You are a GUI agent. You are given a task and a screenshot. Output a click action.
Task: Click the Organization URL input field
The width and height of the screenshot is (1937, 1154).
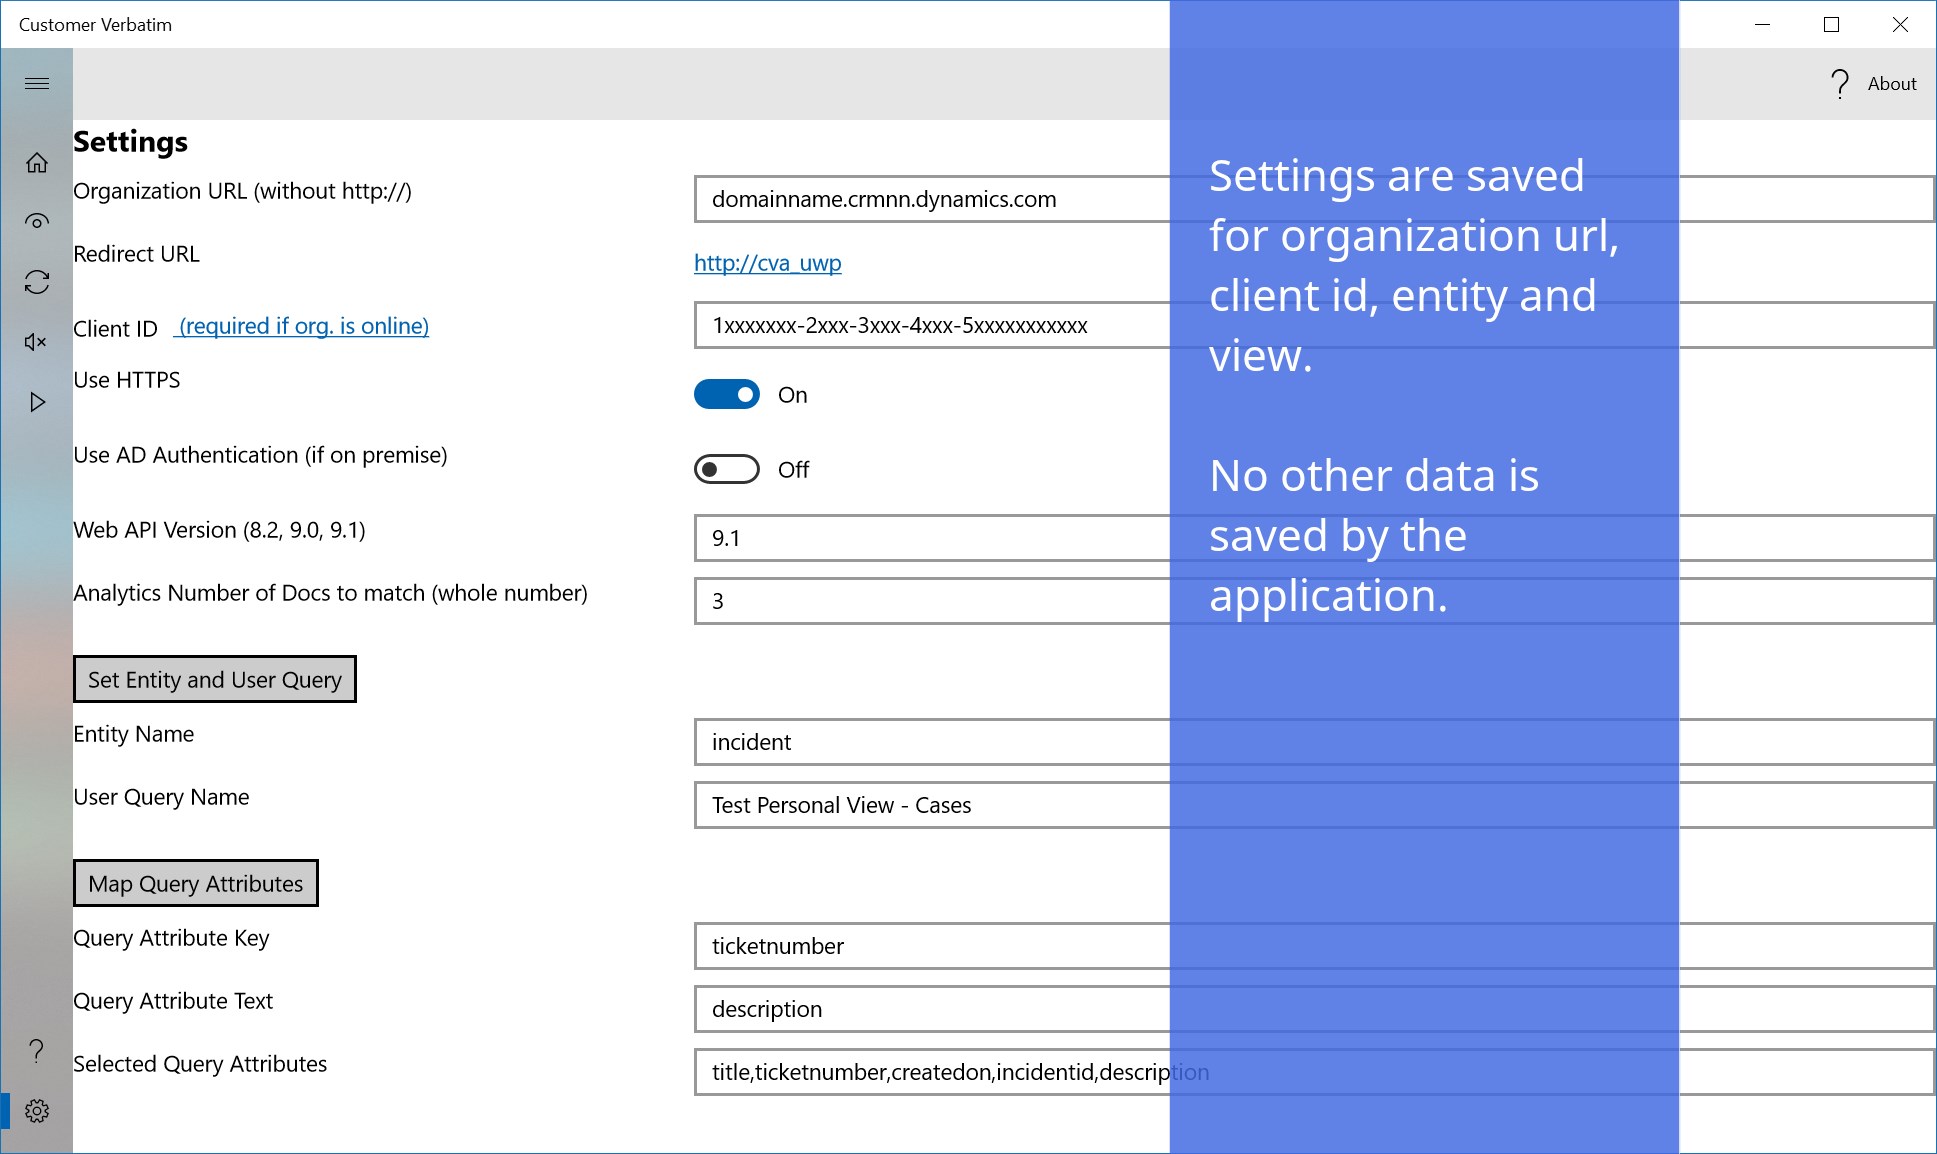pos(930,199)
